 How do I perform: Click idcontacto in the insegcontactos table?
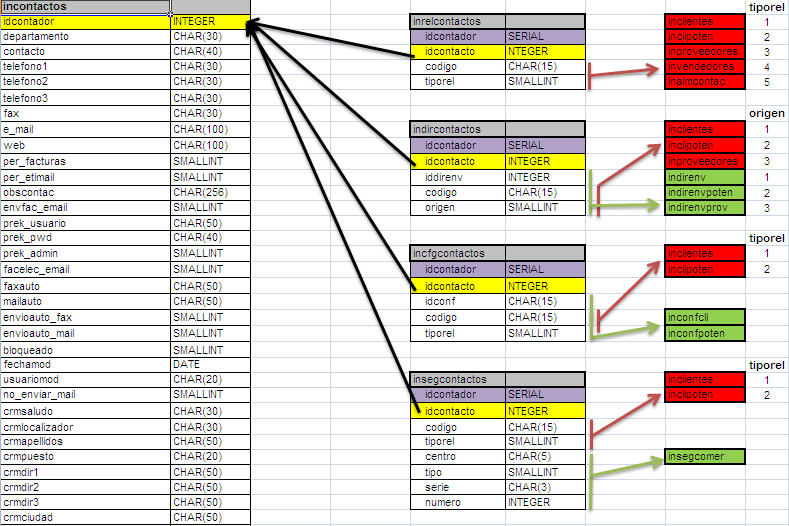click(x=457, y=411)
